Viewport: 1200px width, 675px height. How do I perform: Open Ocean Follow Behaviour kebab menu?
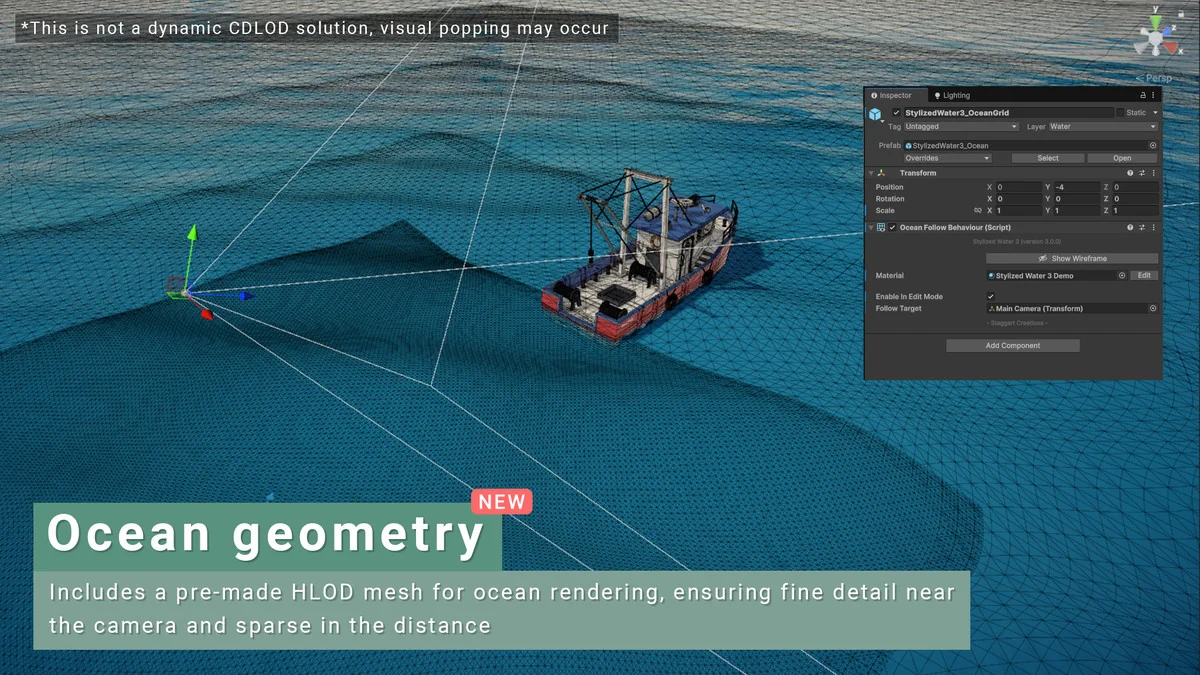click(x=1153, y=228)
